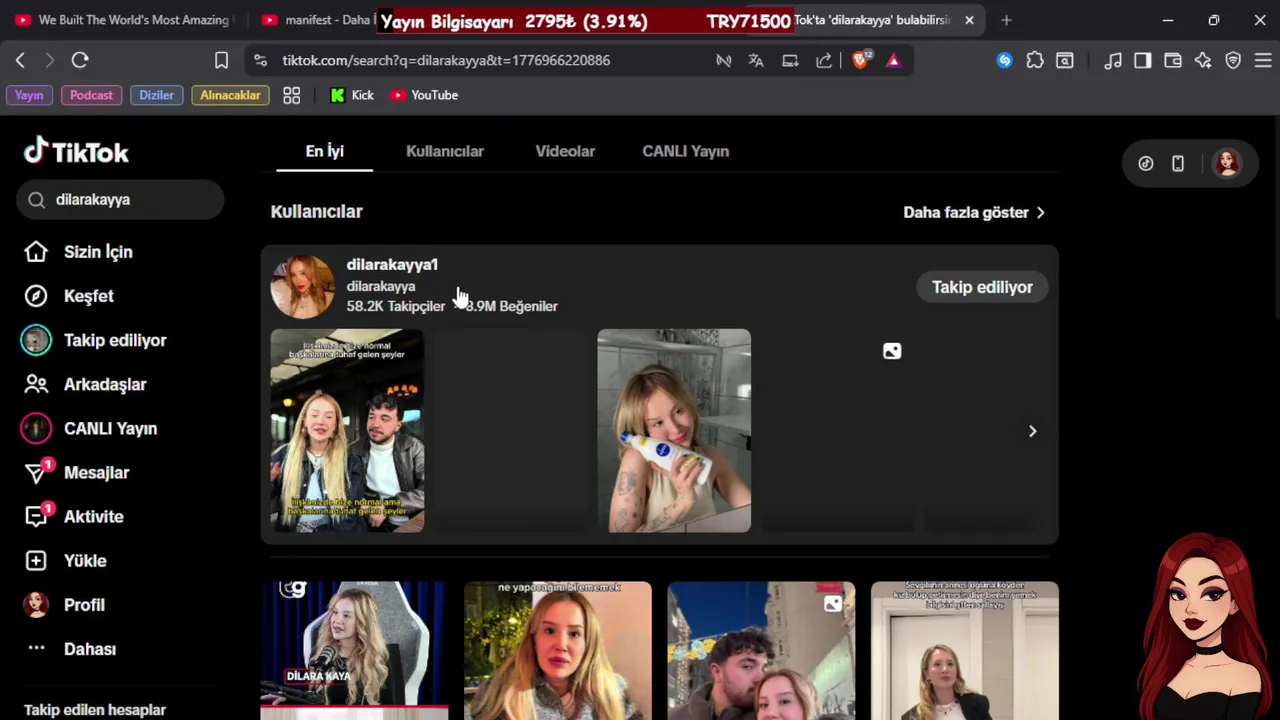Click the tiktok.com address bar URL
Screen dimensions: 1280x720
[446, 60]
